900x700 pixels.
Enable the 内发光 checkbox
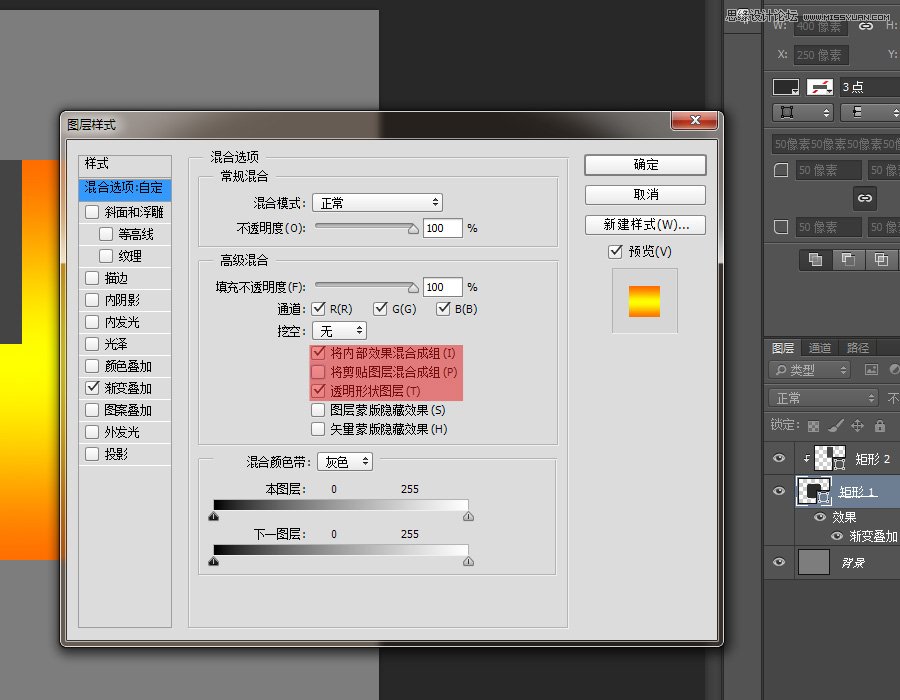coord(92,322)
